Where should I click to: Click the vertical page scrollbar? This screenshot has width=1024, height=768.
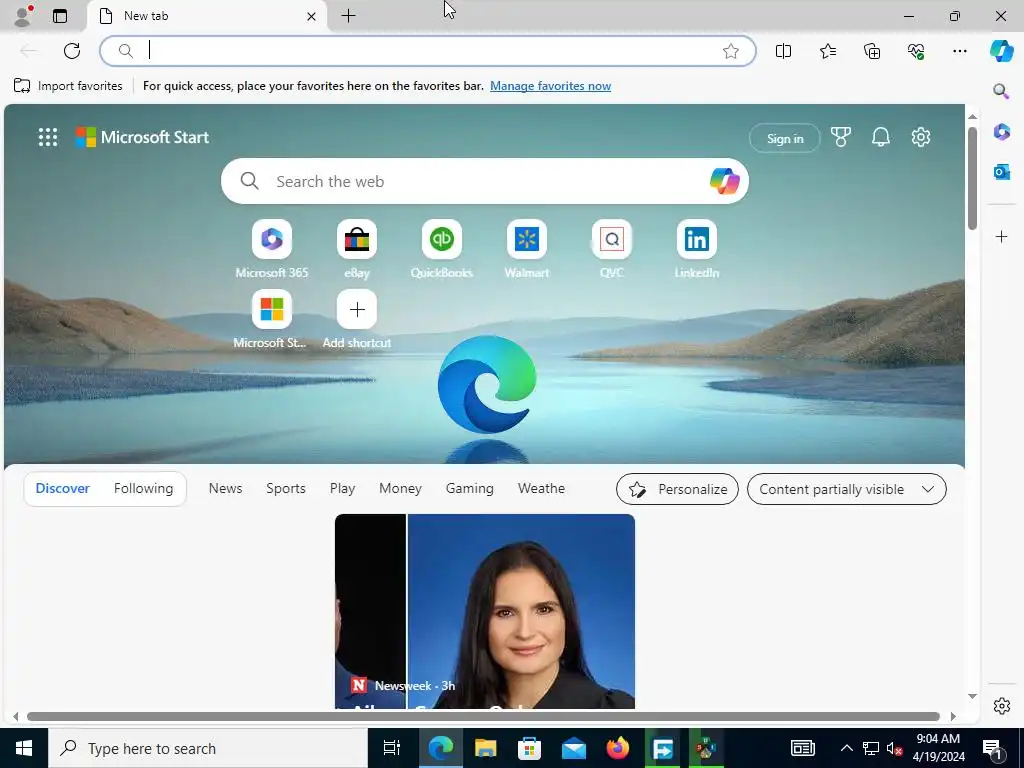point(972,178)
